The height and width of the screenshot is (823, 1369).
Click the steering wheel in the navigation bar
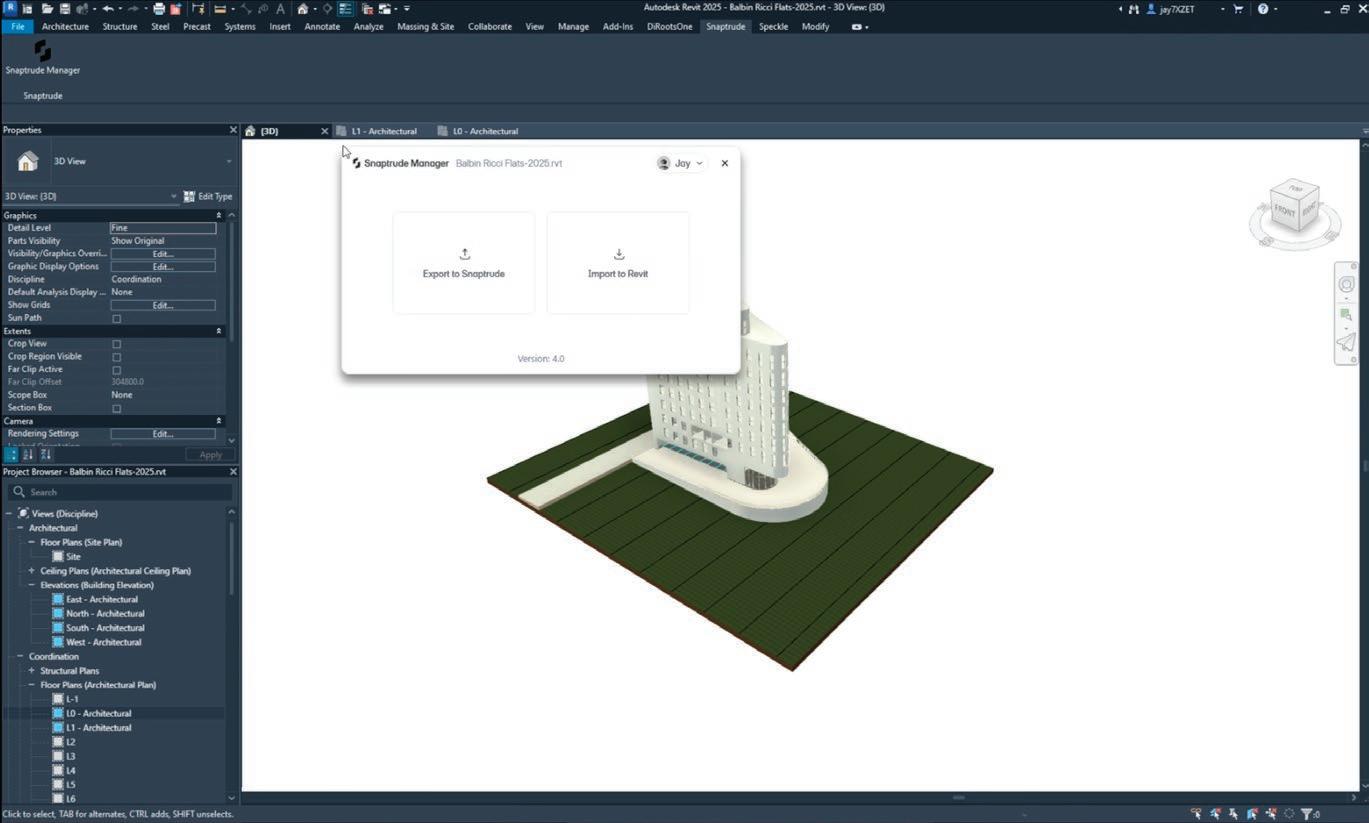point(1346,284)
